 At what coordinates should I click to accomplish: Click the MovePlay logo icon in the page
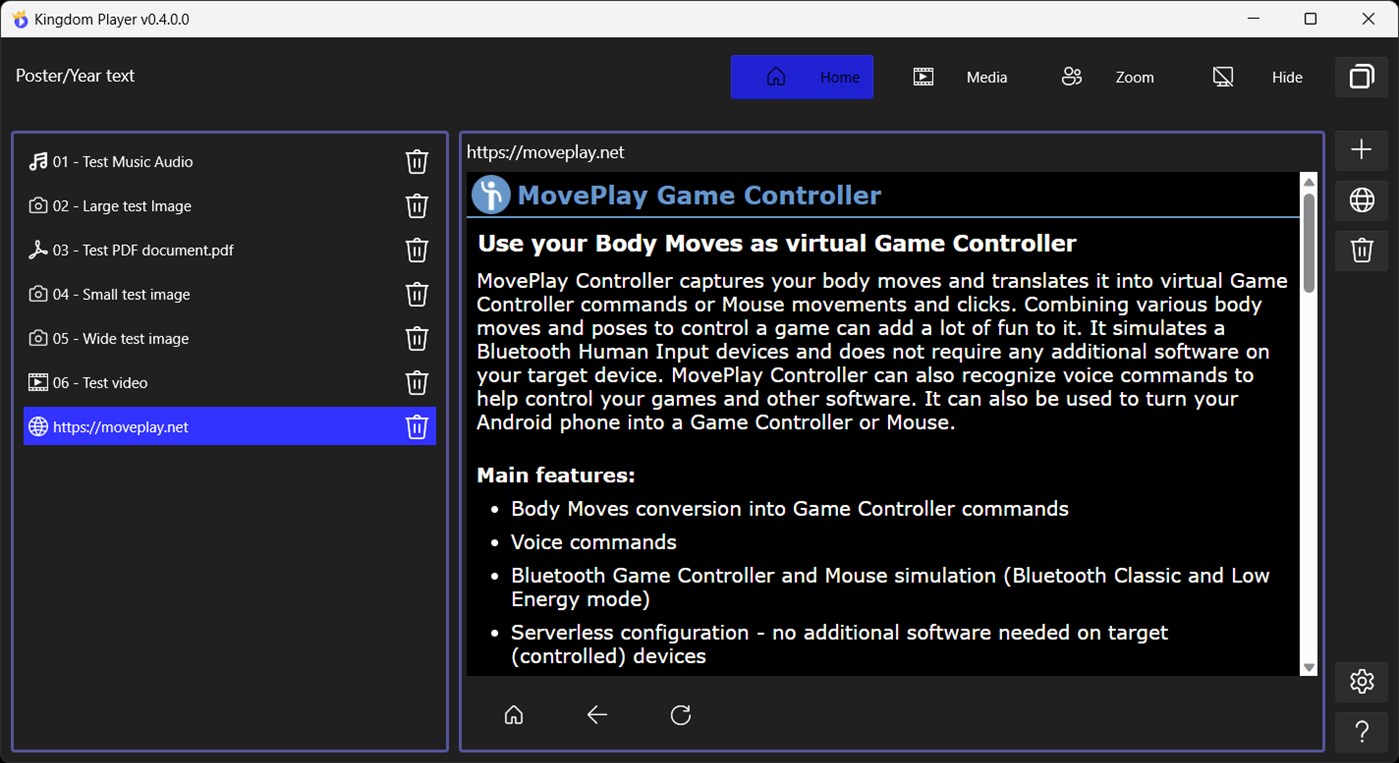[x=491, y=195]
